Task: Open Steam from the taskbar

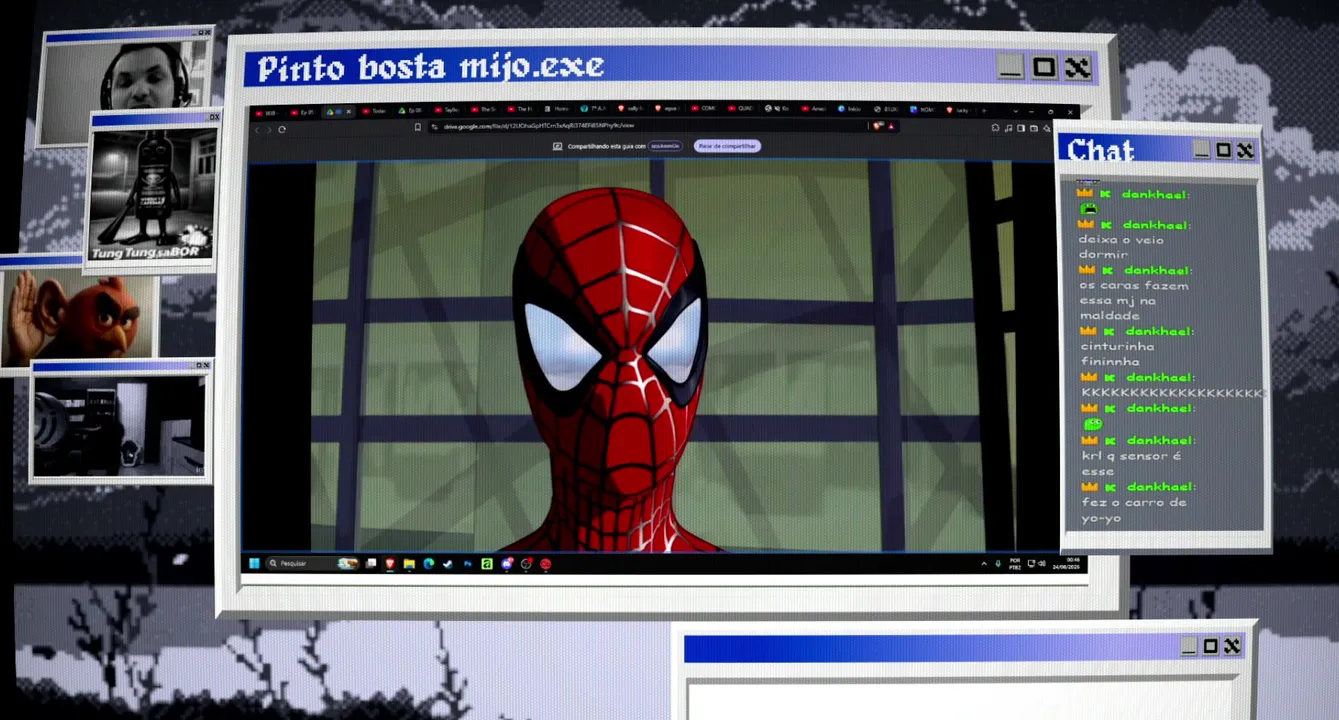Action: pyautogui.click(x=447, y=564)
